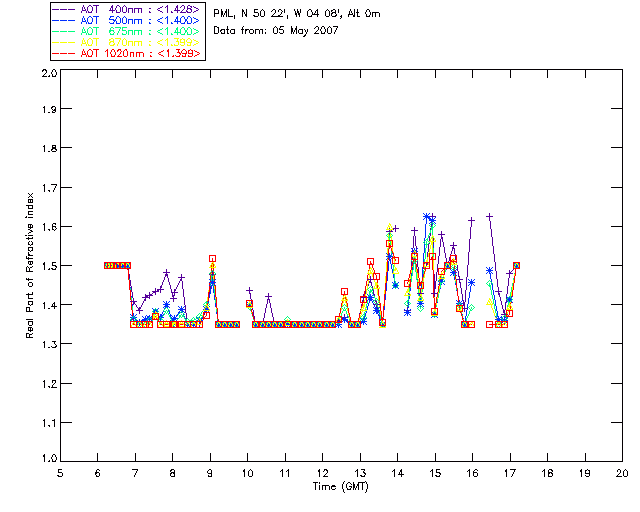This screenshot has width=640, height=512.
Task: Click the 1.5 y-axis tick label
Action: coord(49,266)
